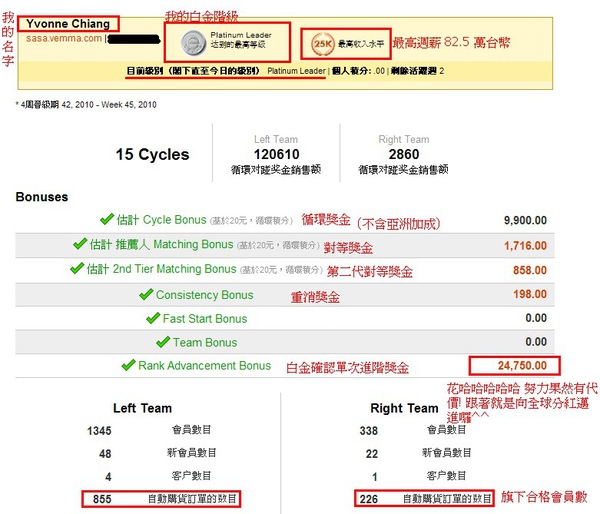The width and height of the screenshot is (600, 514).
Task: Click the lower Right Team section heading
Action: [x=404, y=408]
